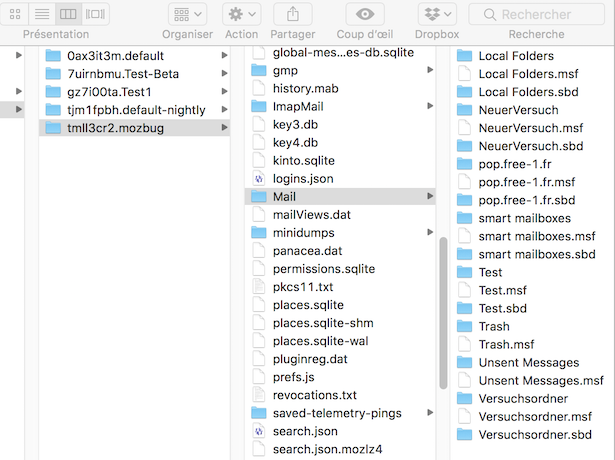The image size is (615, 460).
Task: Select file key4.db
Action: click(295, 143)
